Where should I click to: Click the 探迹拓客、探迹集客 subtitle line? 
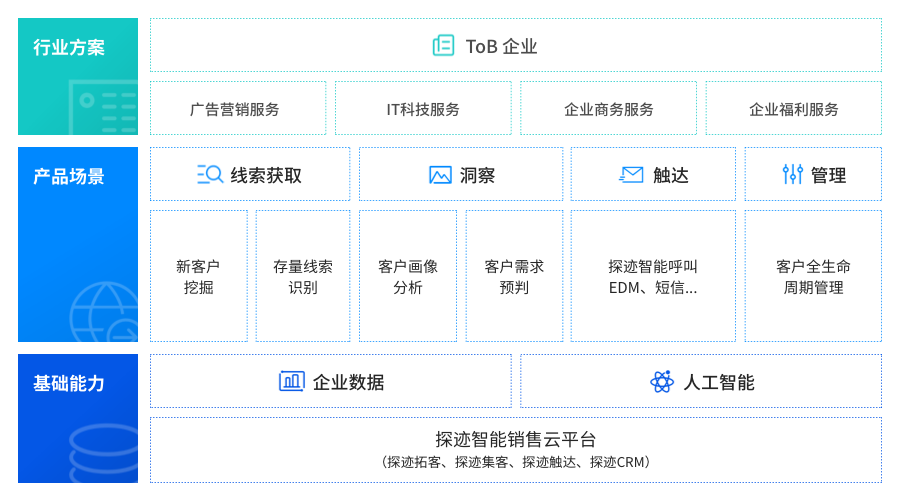pyautogui.click(x=515, y=462)
